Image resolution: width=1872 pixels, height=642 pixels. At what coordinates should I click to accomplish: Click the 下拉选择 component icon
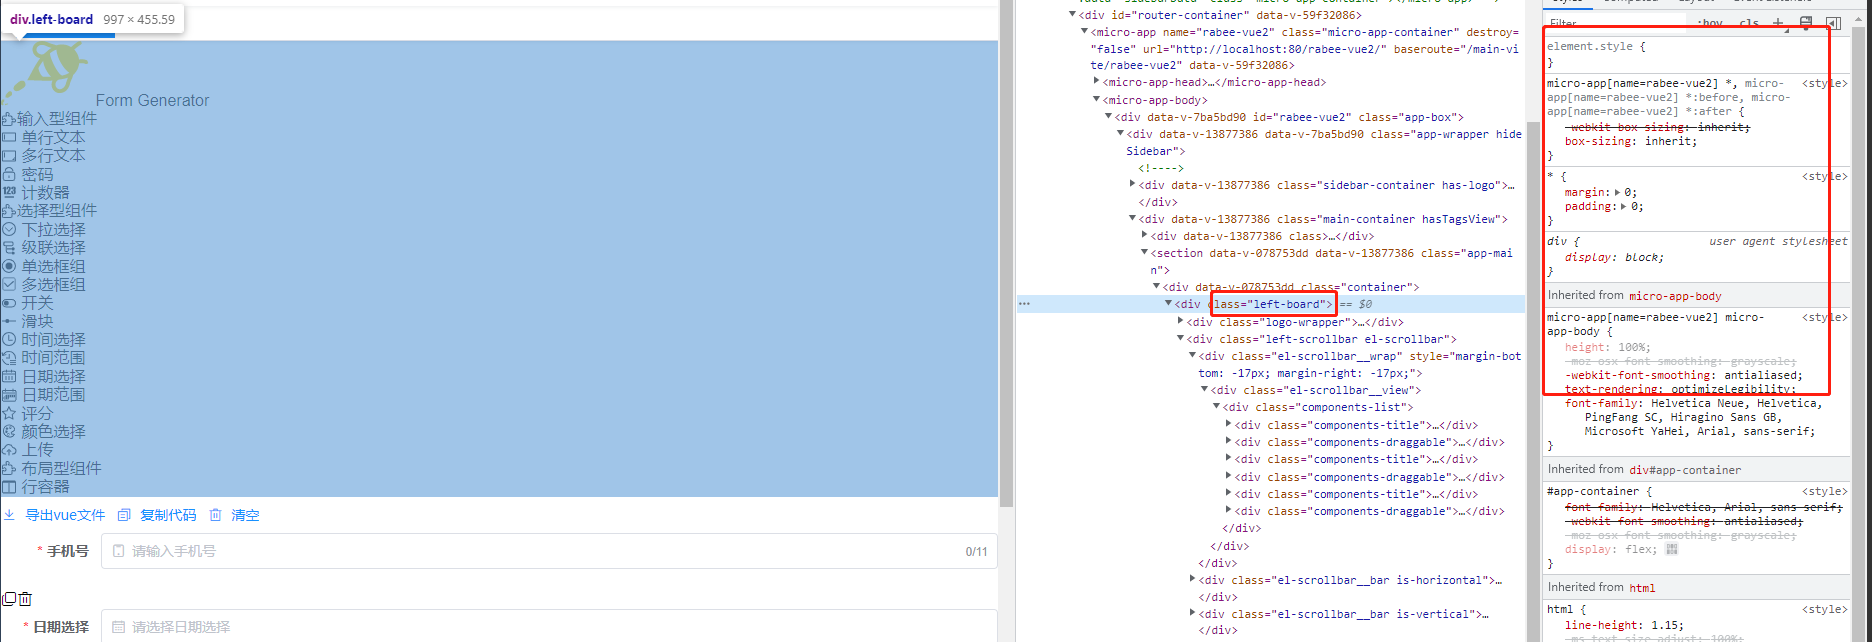pos(9,229)
